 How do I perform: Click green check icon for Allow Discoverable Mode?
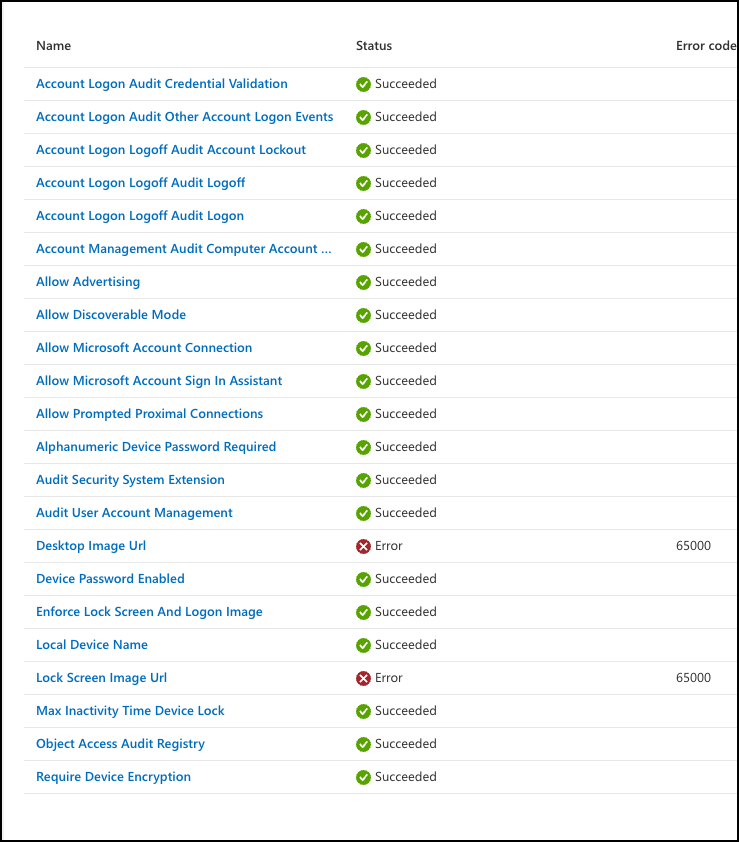click(x=364, y=315)
